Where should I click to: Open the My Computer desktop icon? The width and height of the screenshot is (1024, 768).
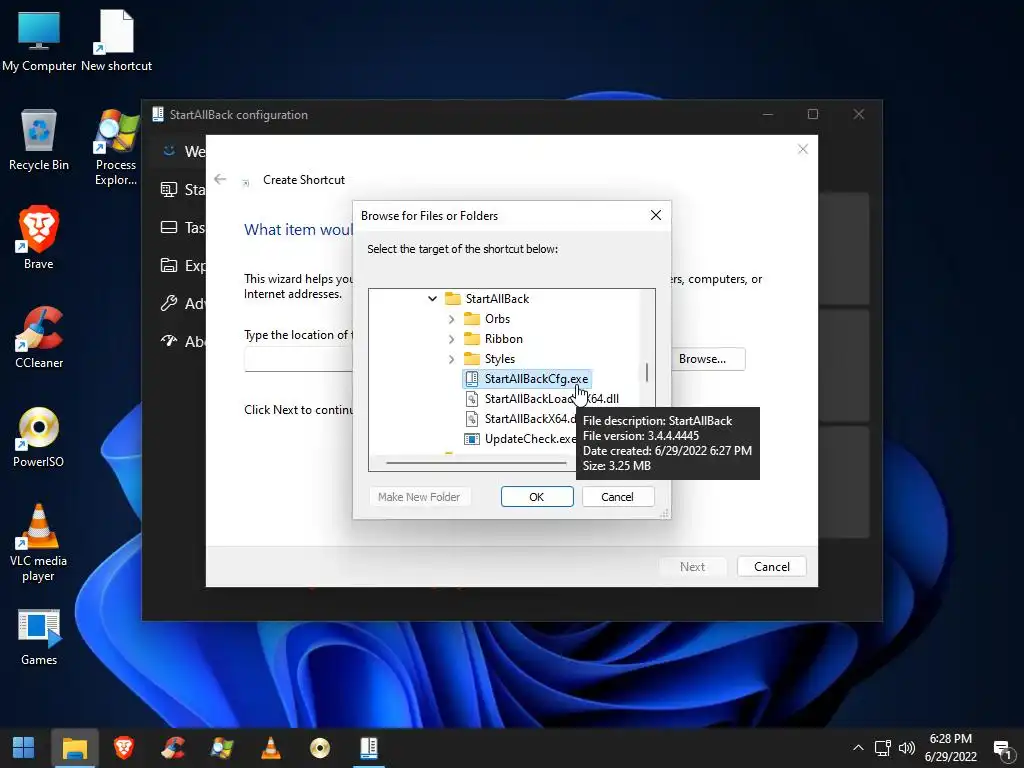(39, 40)
